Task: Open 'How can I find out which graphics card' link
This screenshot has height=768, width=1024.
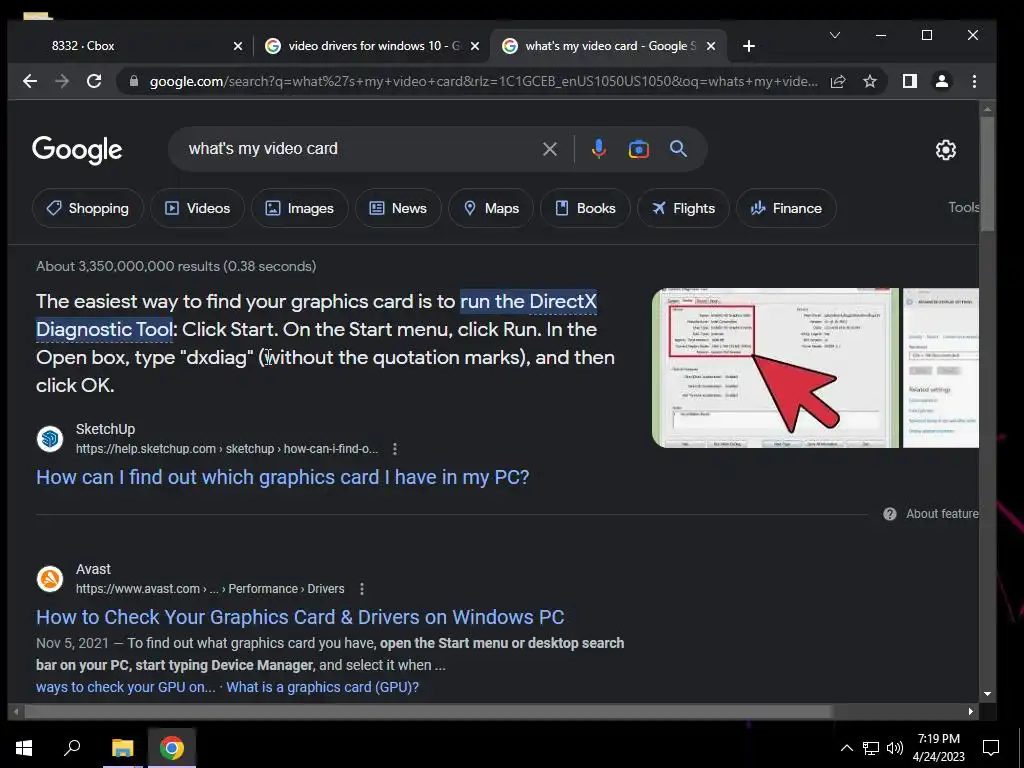Action: tap(282, 477)
